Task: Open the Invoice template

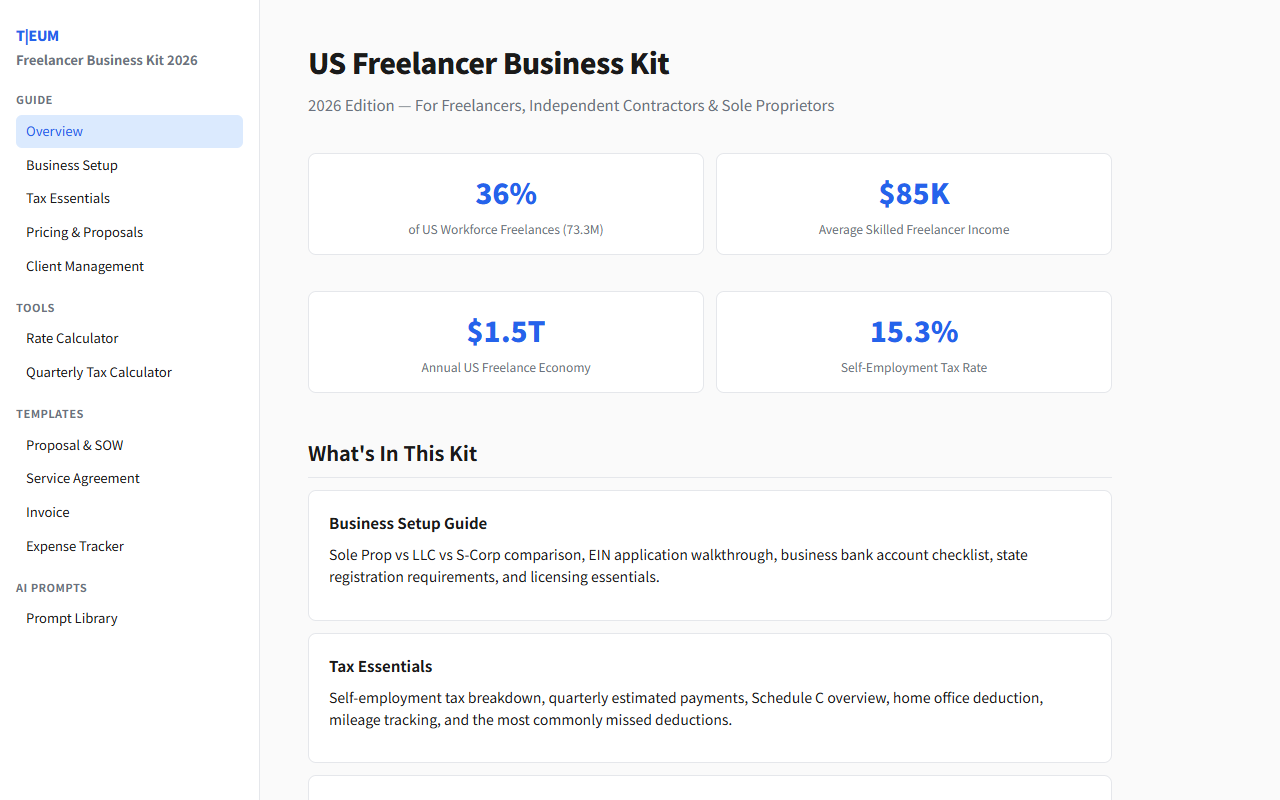Action: tap(47, 512)
